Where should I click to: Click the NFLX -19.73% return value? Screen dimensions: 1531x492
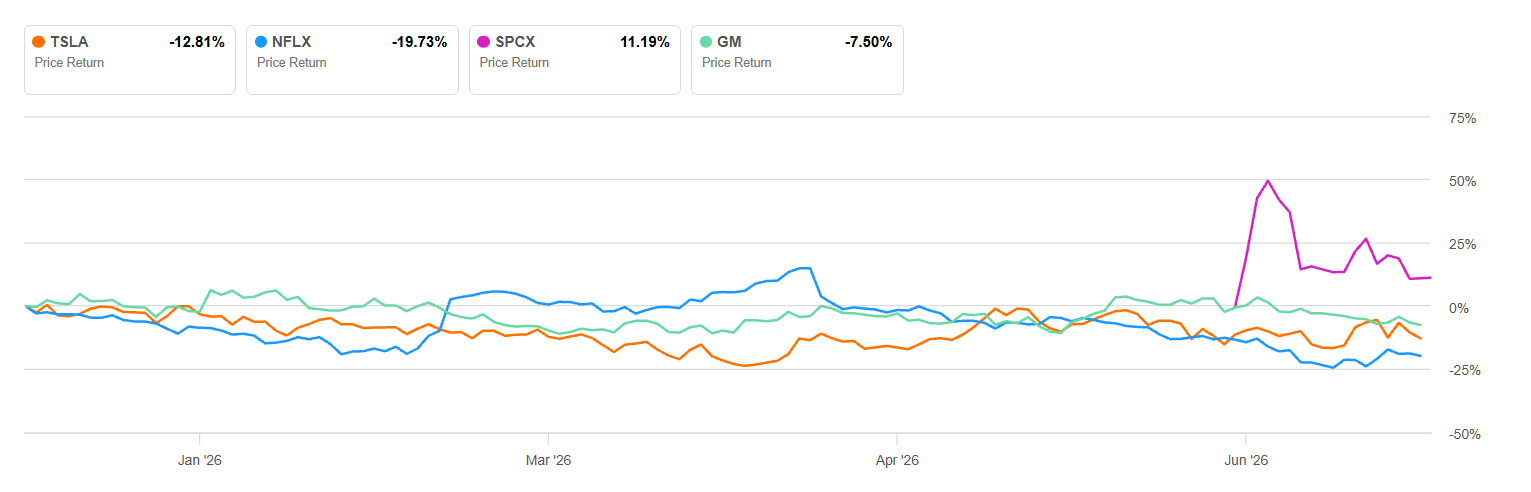[x=419, y=42]
